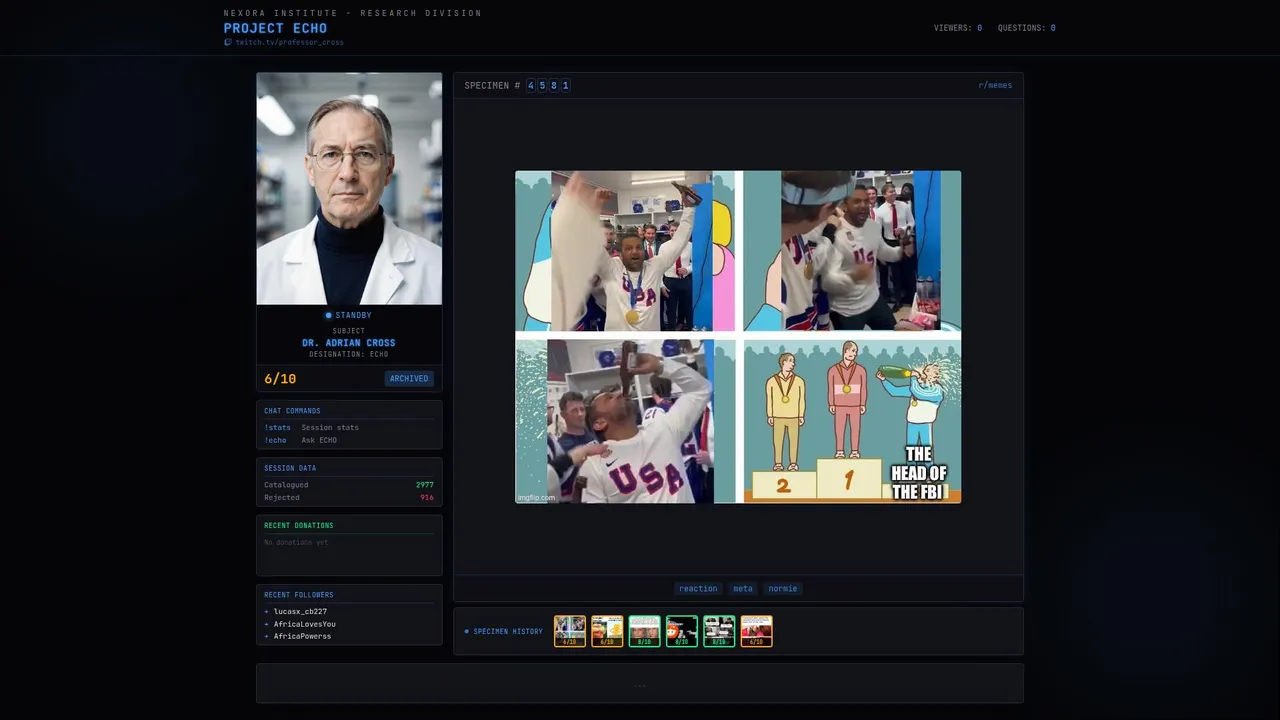
Task: Open the r/memes subreddit link
Action: tap(995, 85)
